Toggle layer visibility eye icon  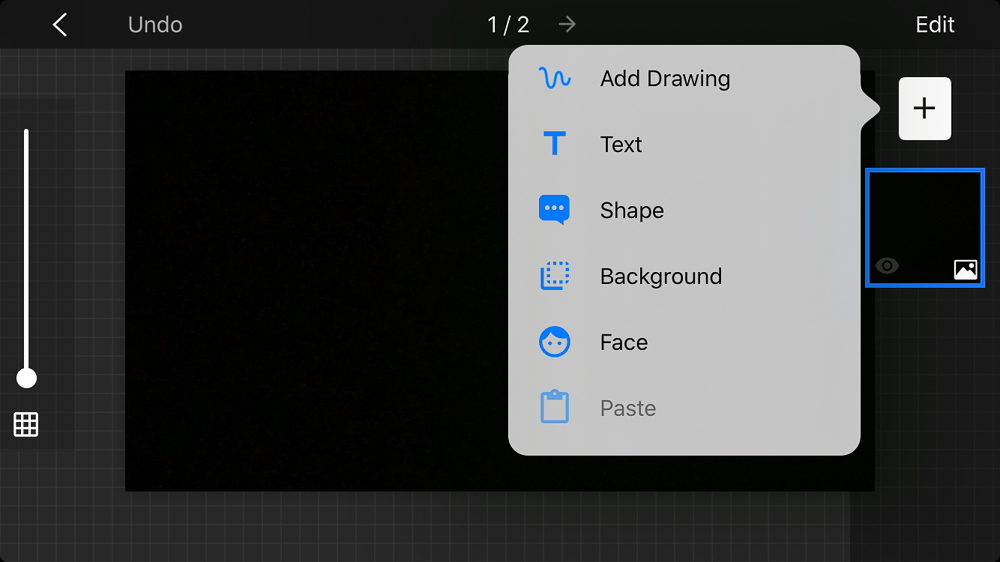887,266
